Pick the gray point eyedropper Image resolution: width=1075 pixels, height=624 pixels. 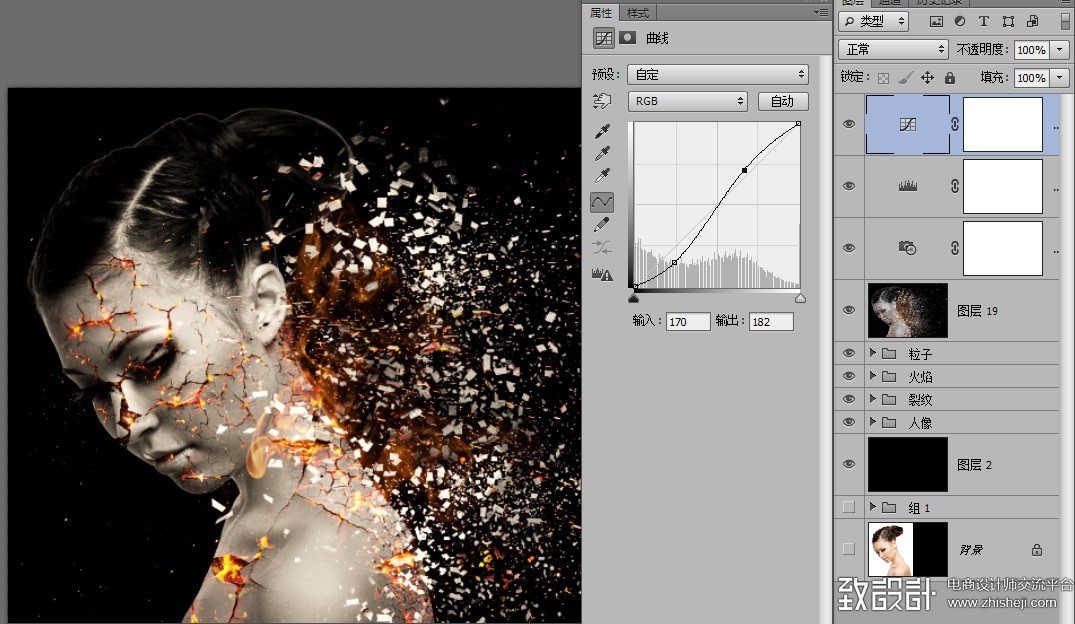[x=603, y=153]
